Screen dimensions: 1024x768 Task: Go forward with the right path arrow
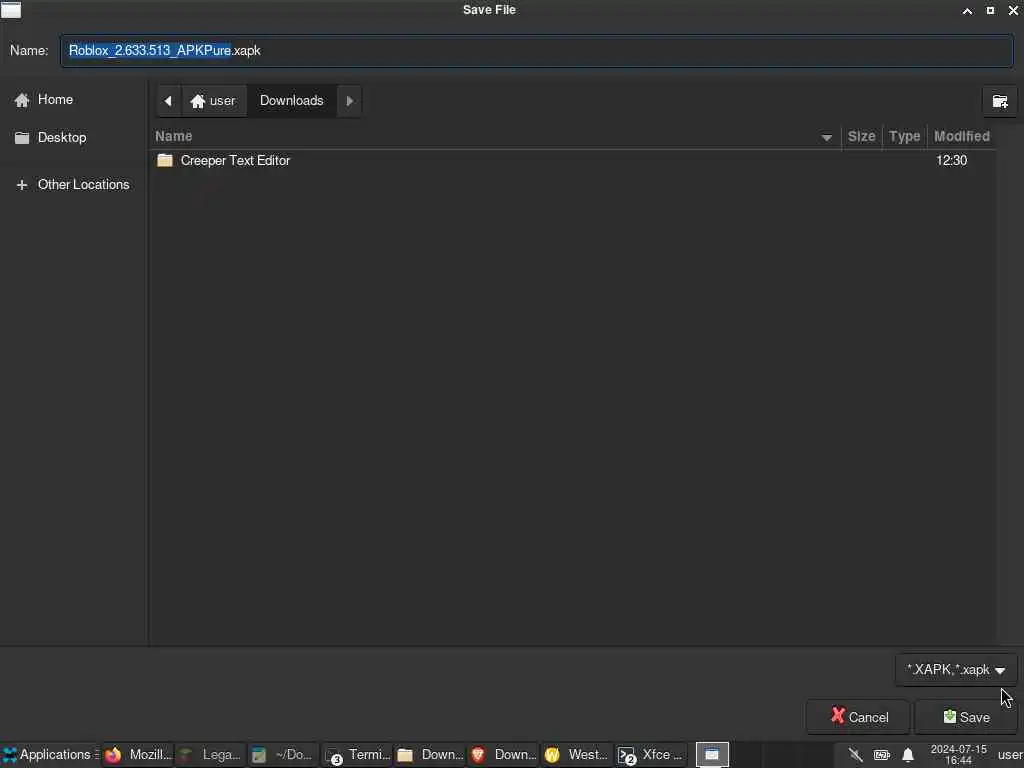coord(349,101)
